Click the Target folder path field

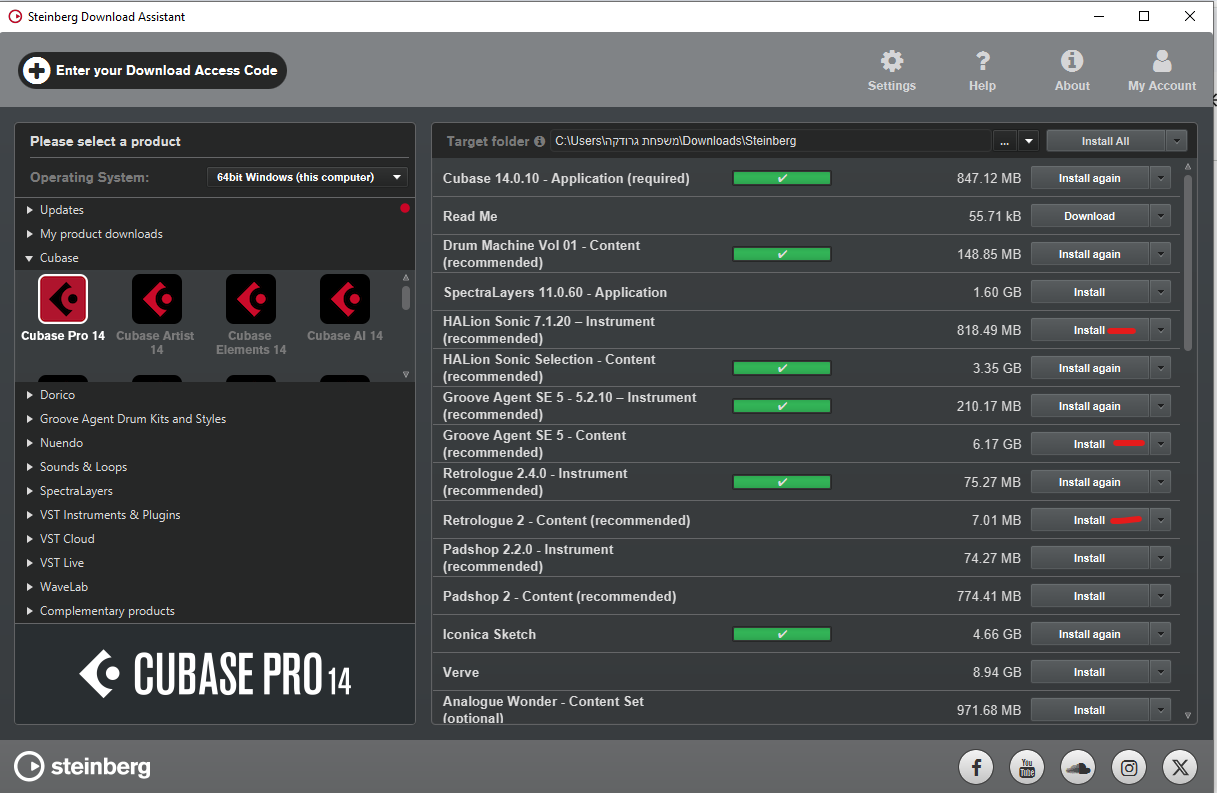pos(769,141)
